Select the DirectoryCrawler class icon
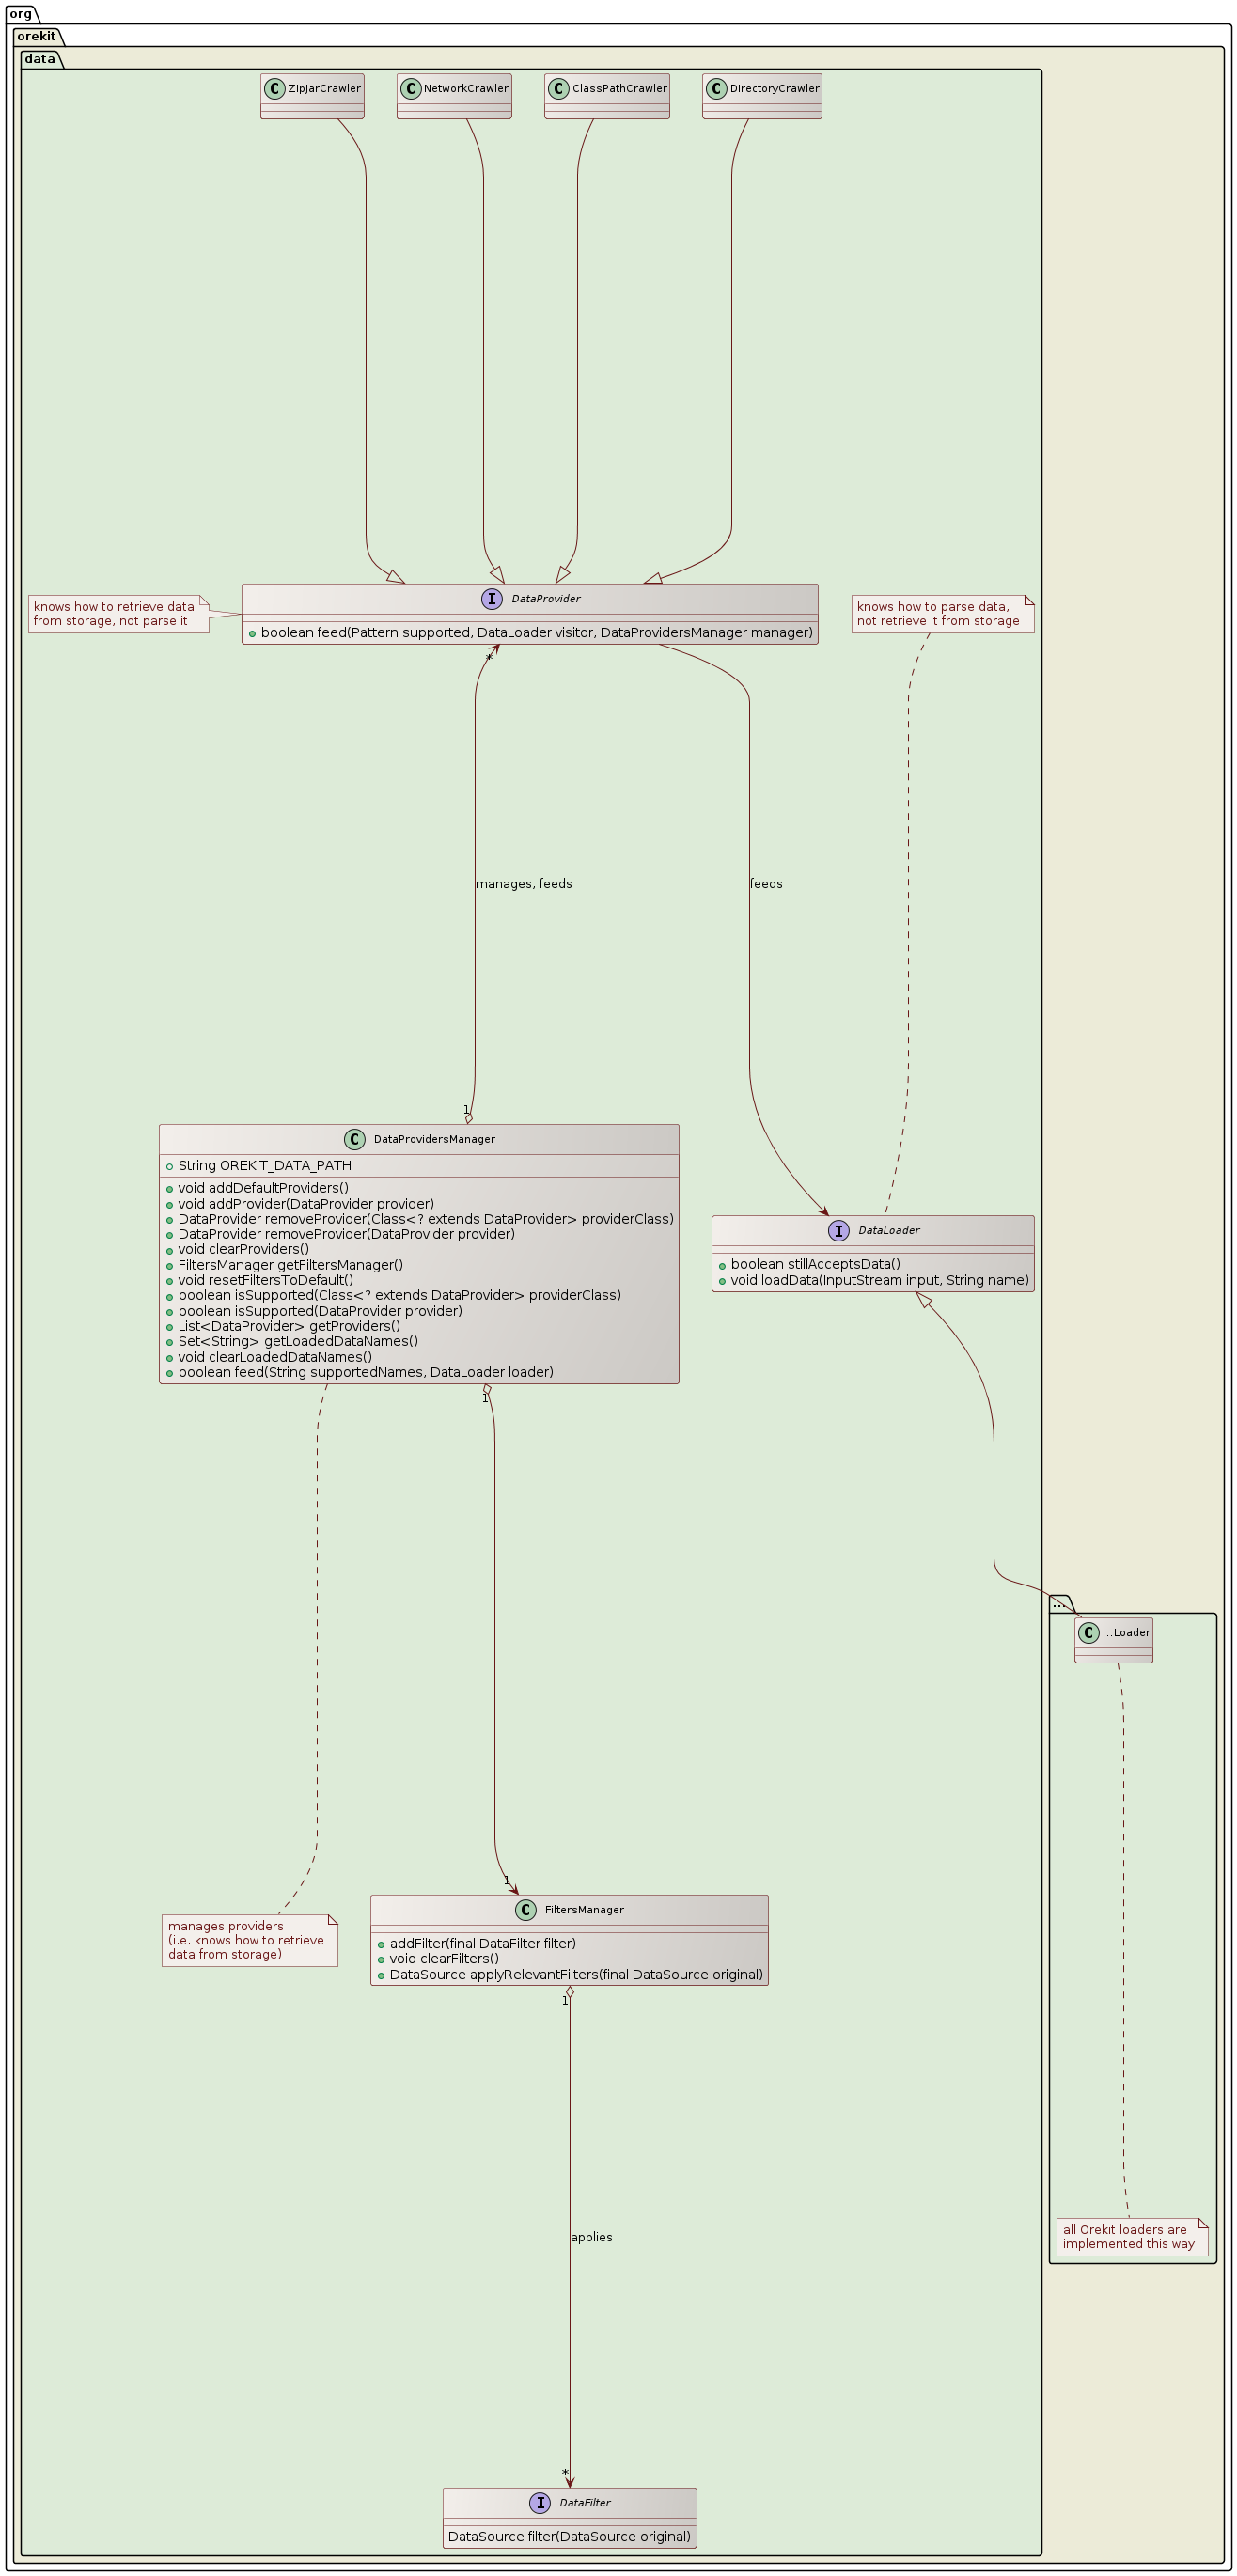Image resolution: width=1237 pixels, height=2576 pixels. 716,89
